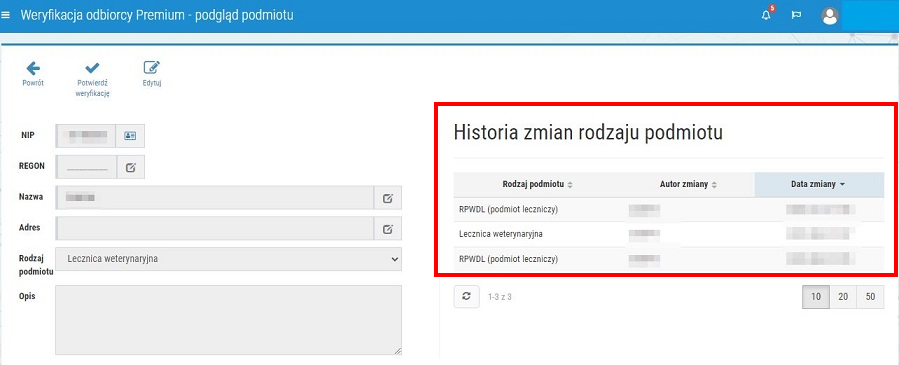This screenshot has height=365, width=899.
Task: Open the user profile avatar
Action: coord(830,16)
